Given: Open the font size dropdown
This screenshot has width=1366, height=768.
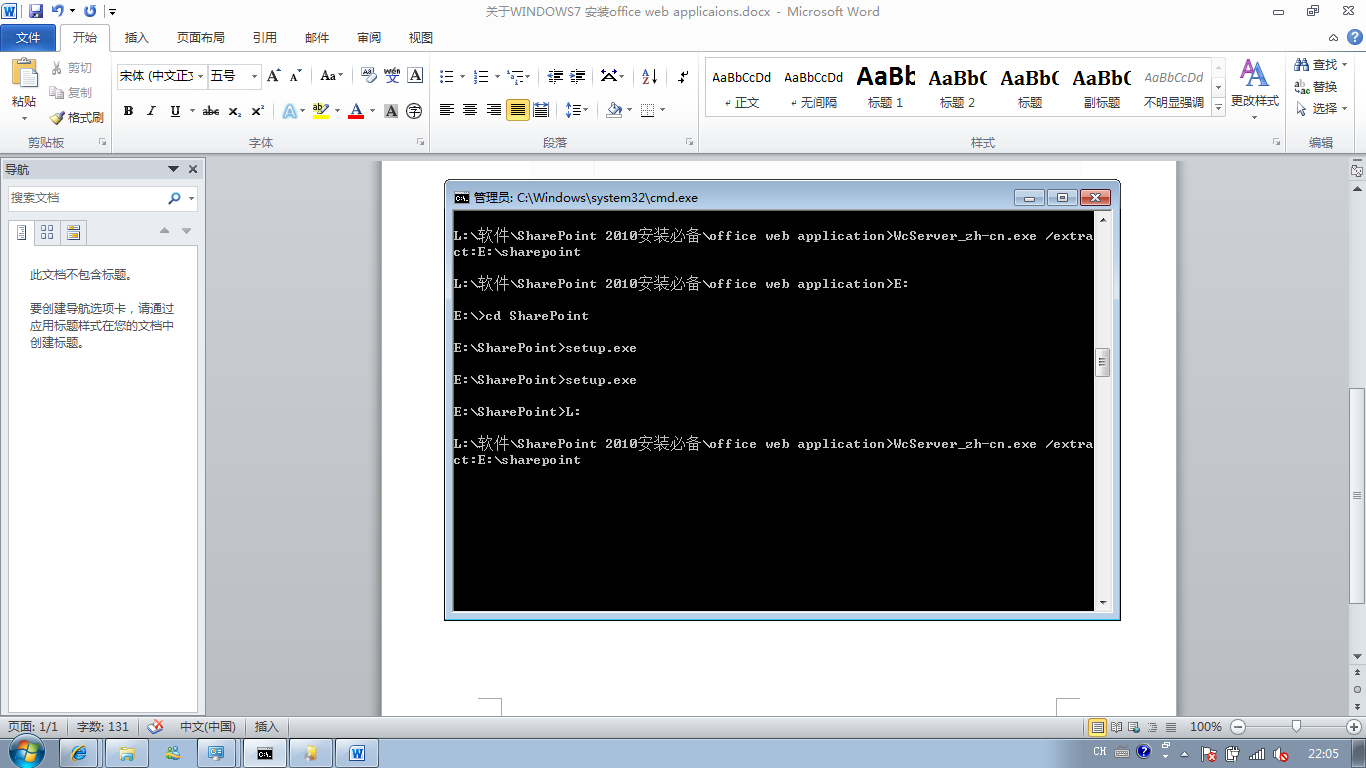Looking at the screenshot, I should [x=255, y=76].
